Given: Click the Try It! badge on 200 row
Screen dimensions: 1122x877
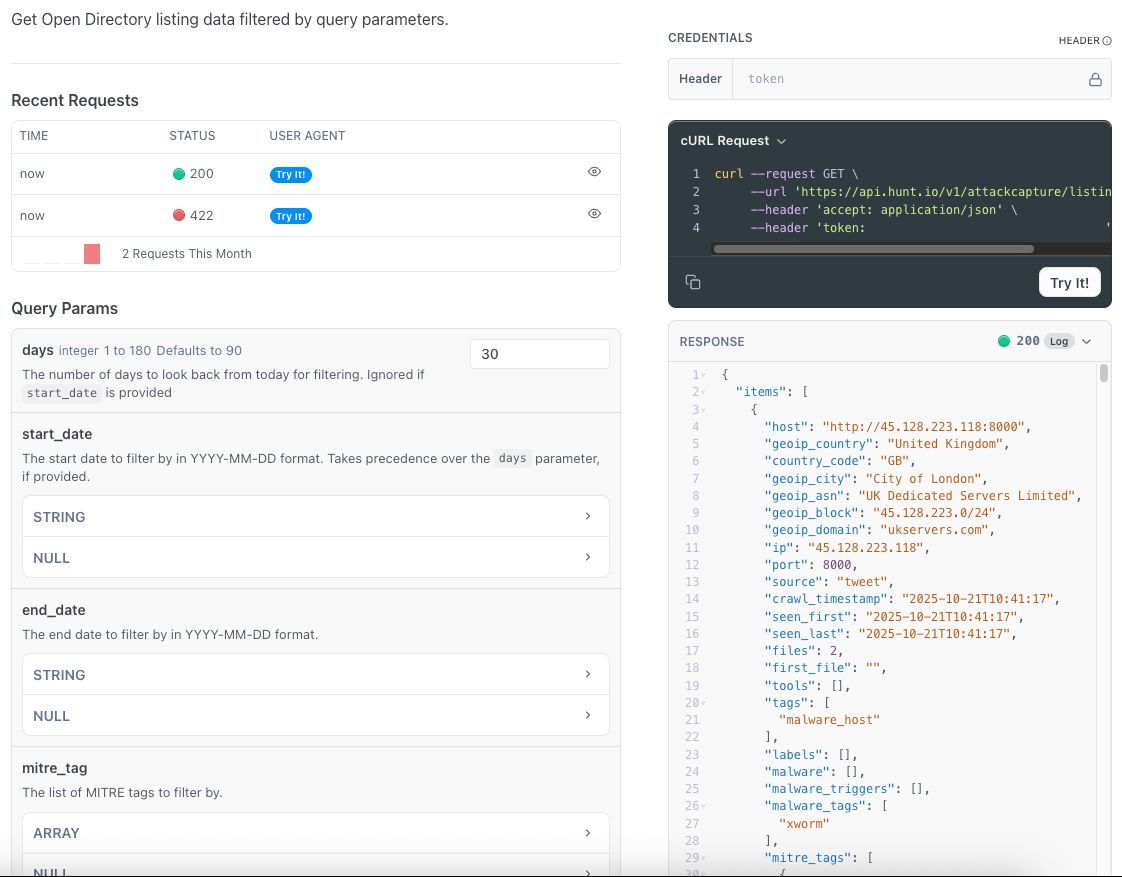Looking at the screenshot, I should pyautogui.click(x=291, y=175).
